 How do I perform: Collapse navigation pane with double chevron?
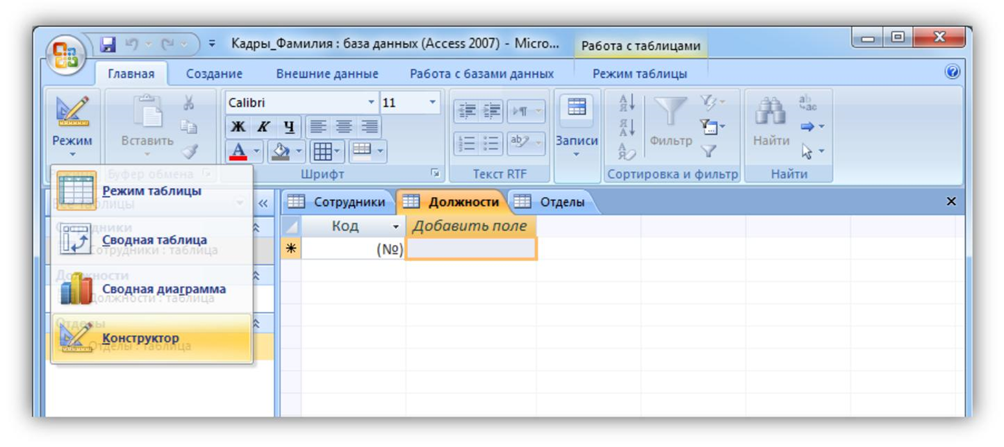click(263, 203)
